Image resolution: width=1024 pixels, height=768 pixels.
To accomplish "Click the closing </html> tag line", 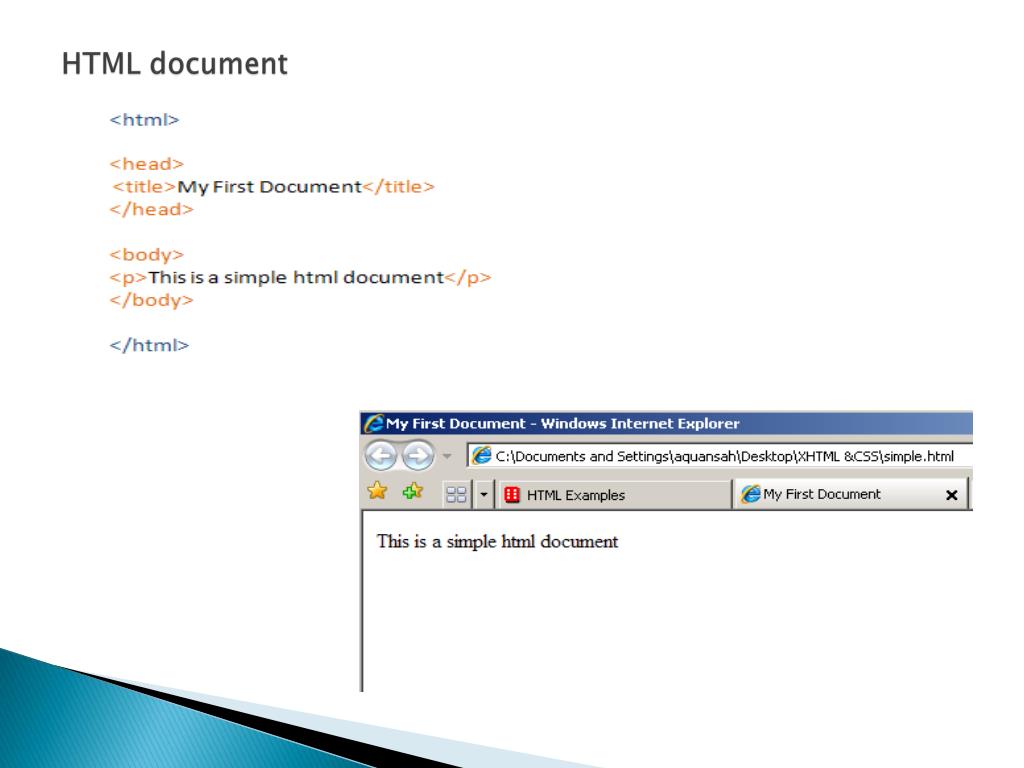I will (149, 345).
